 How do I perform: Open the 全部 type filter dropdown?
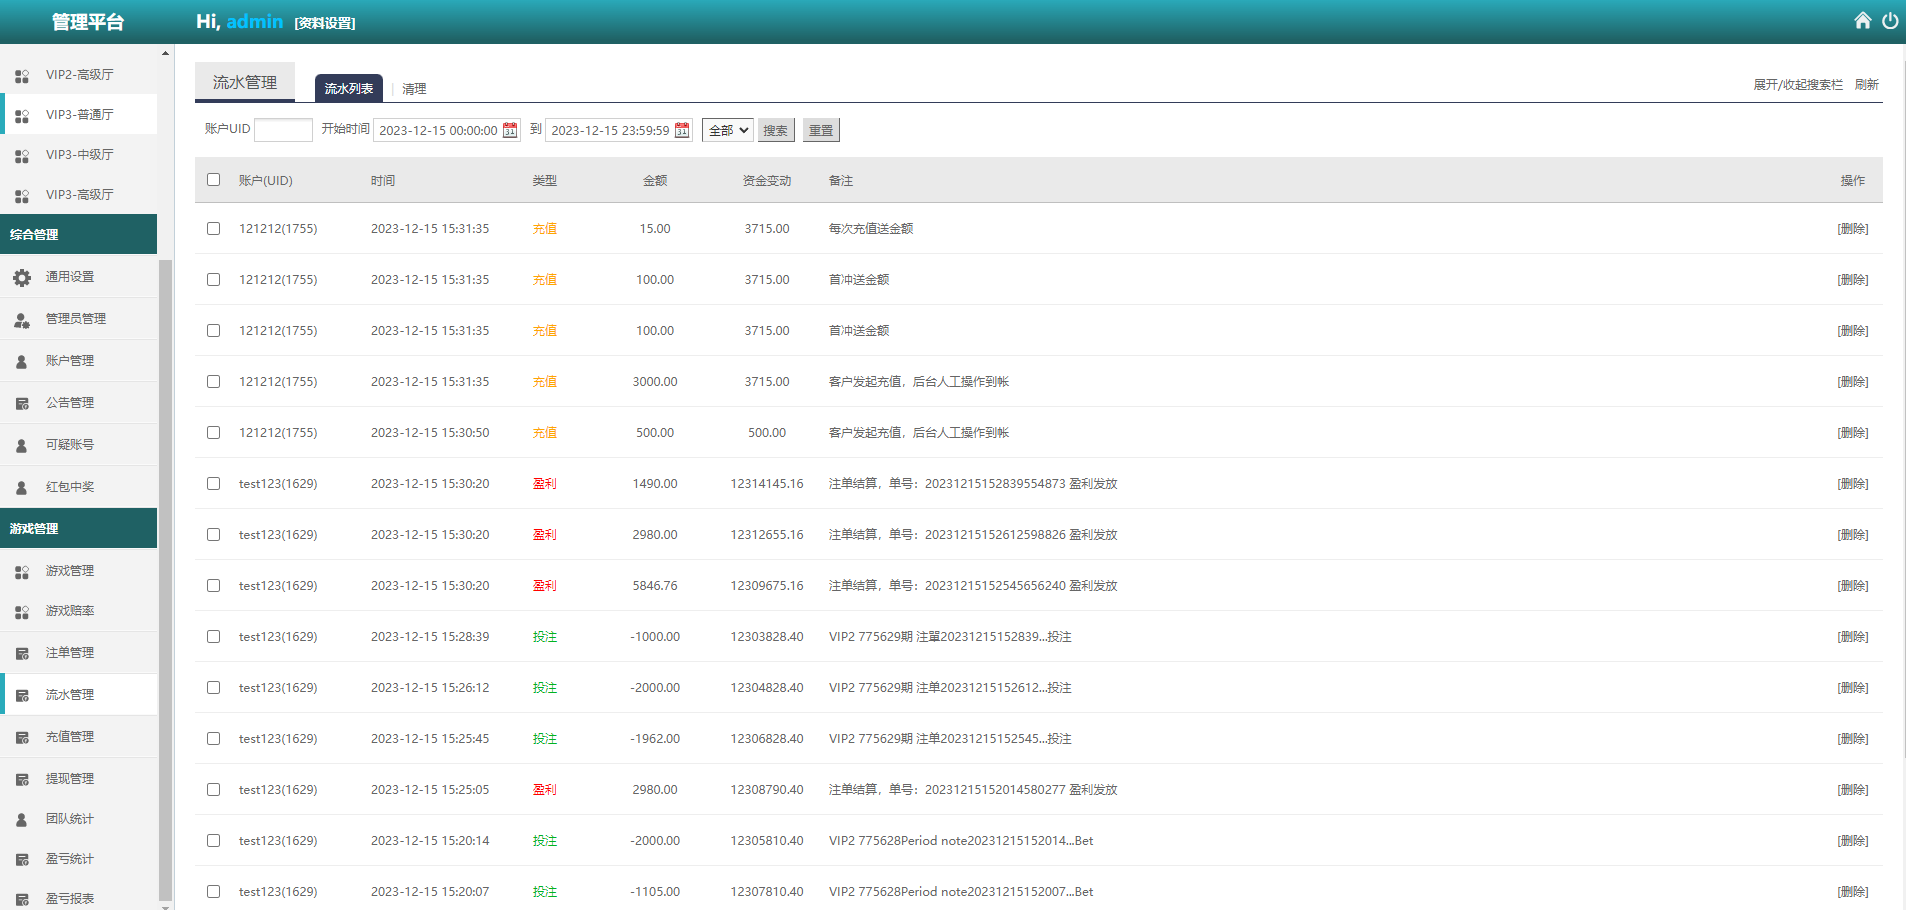[727, 129]
